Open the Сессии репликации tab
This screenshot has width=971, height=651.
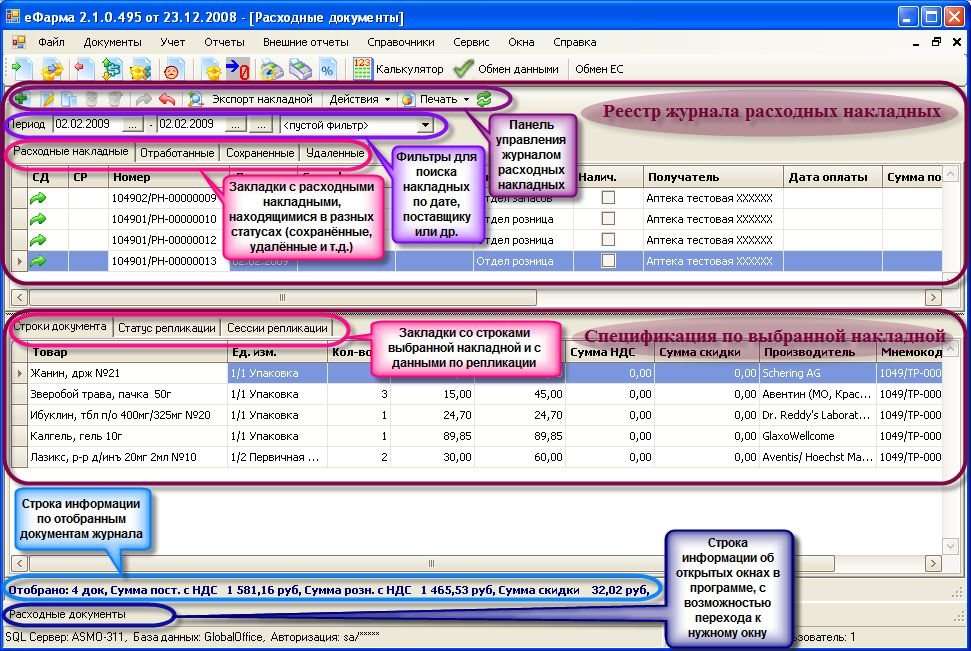pyautogui.click(x=277, y=328)
